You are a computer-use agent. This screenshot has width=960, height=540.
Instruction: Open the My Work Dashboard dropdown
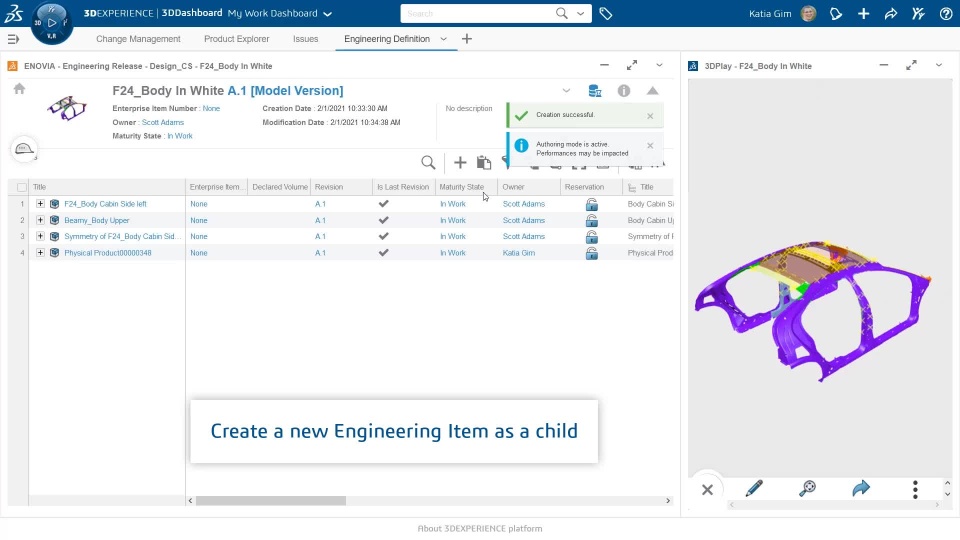click(327, 14)
